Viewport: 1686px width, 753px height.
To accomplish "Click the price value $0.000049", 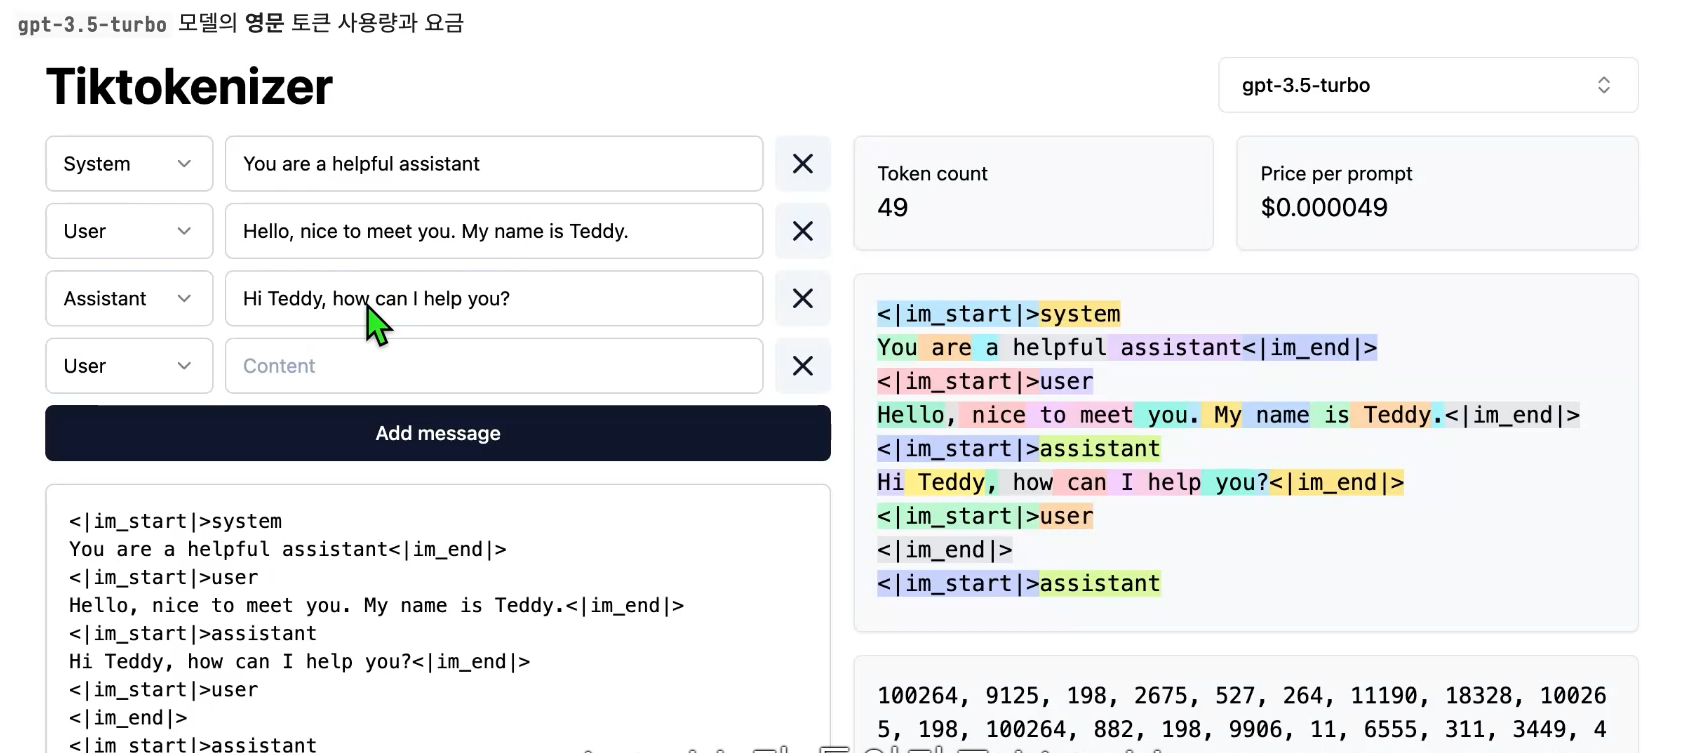I will pyautogui.click(x=1324, y=208).
